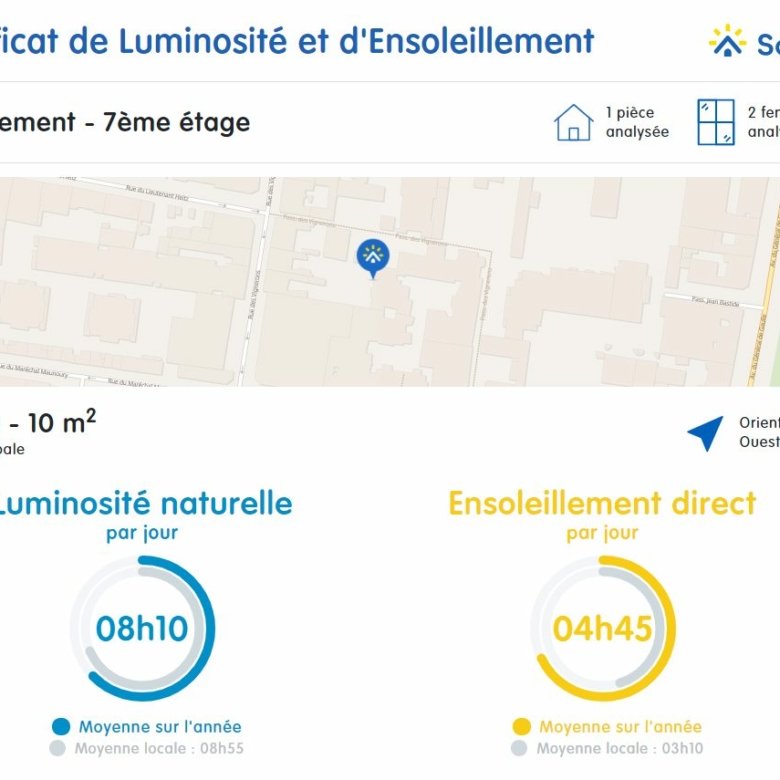This screenshot has width=780, height=780.
Task: Click the 04h45 value in the yellow ring
Action: [602, 628]
